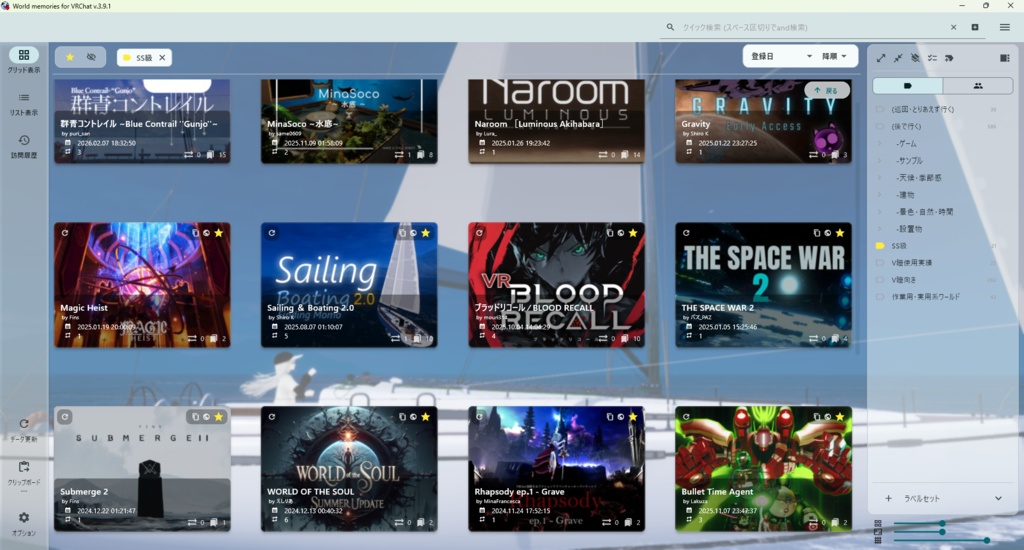
Task: Switch to the labels tab
Action: pos(908,86)
